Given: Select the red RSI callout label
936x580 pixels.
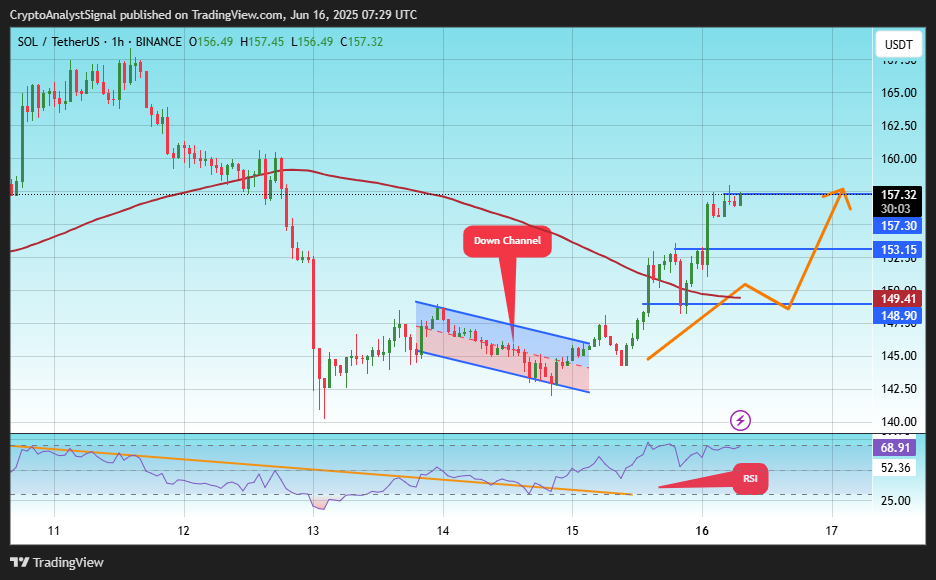Looking at the screenshot, I should tap(750, 479).
